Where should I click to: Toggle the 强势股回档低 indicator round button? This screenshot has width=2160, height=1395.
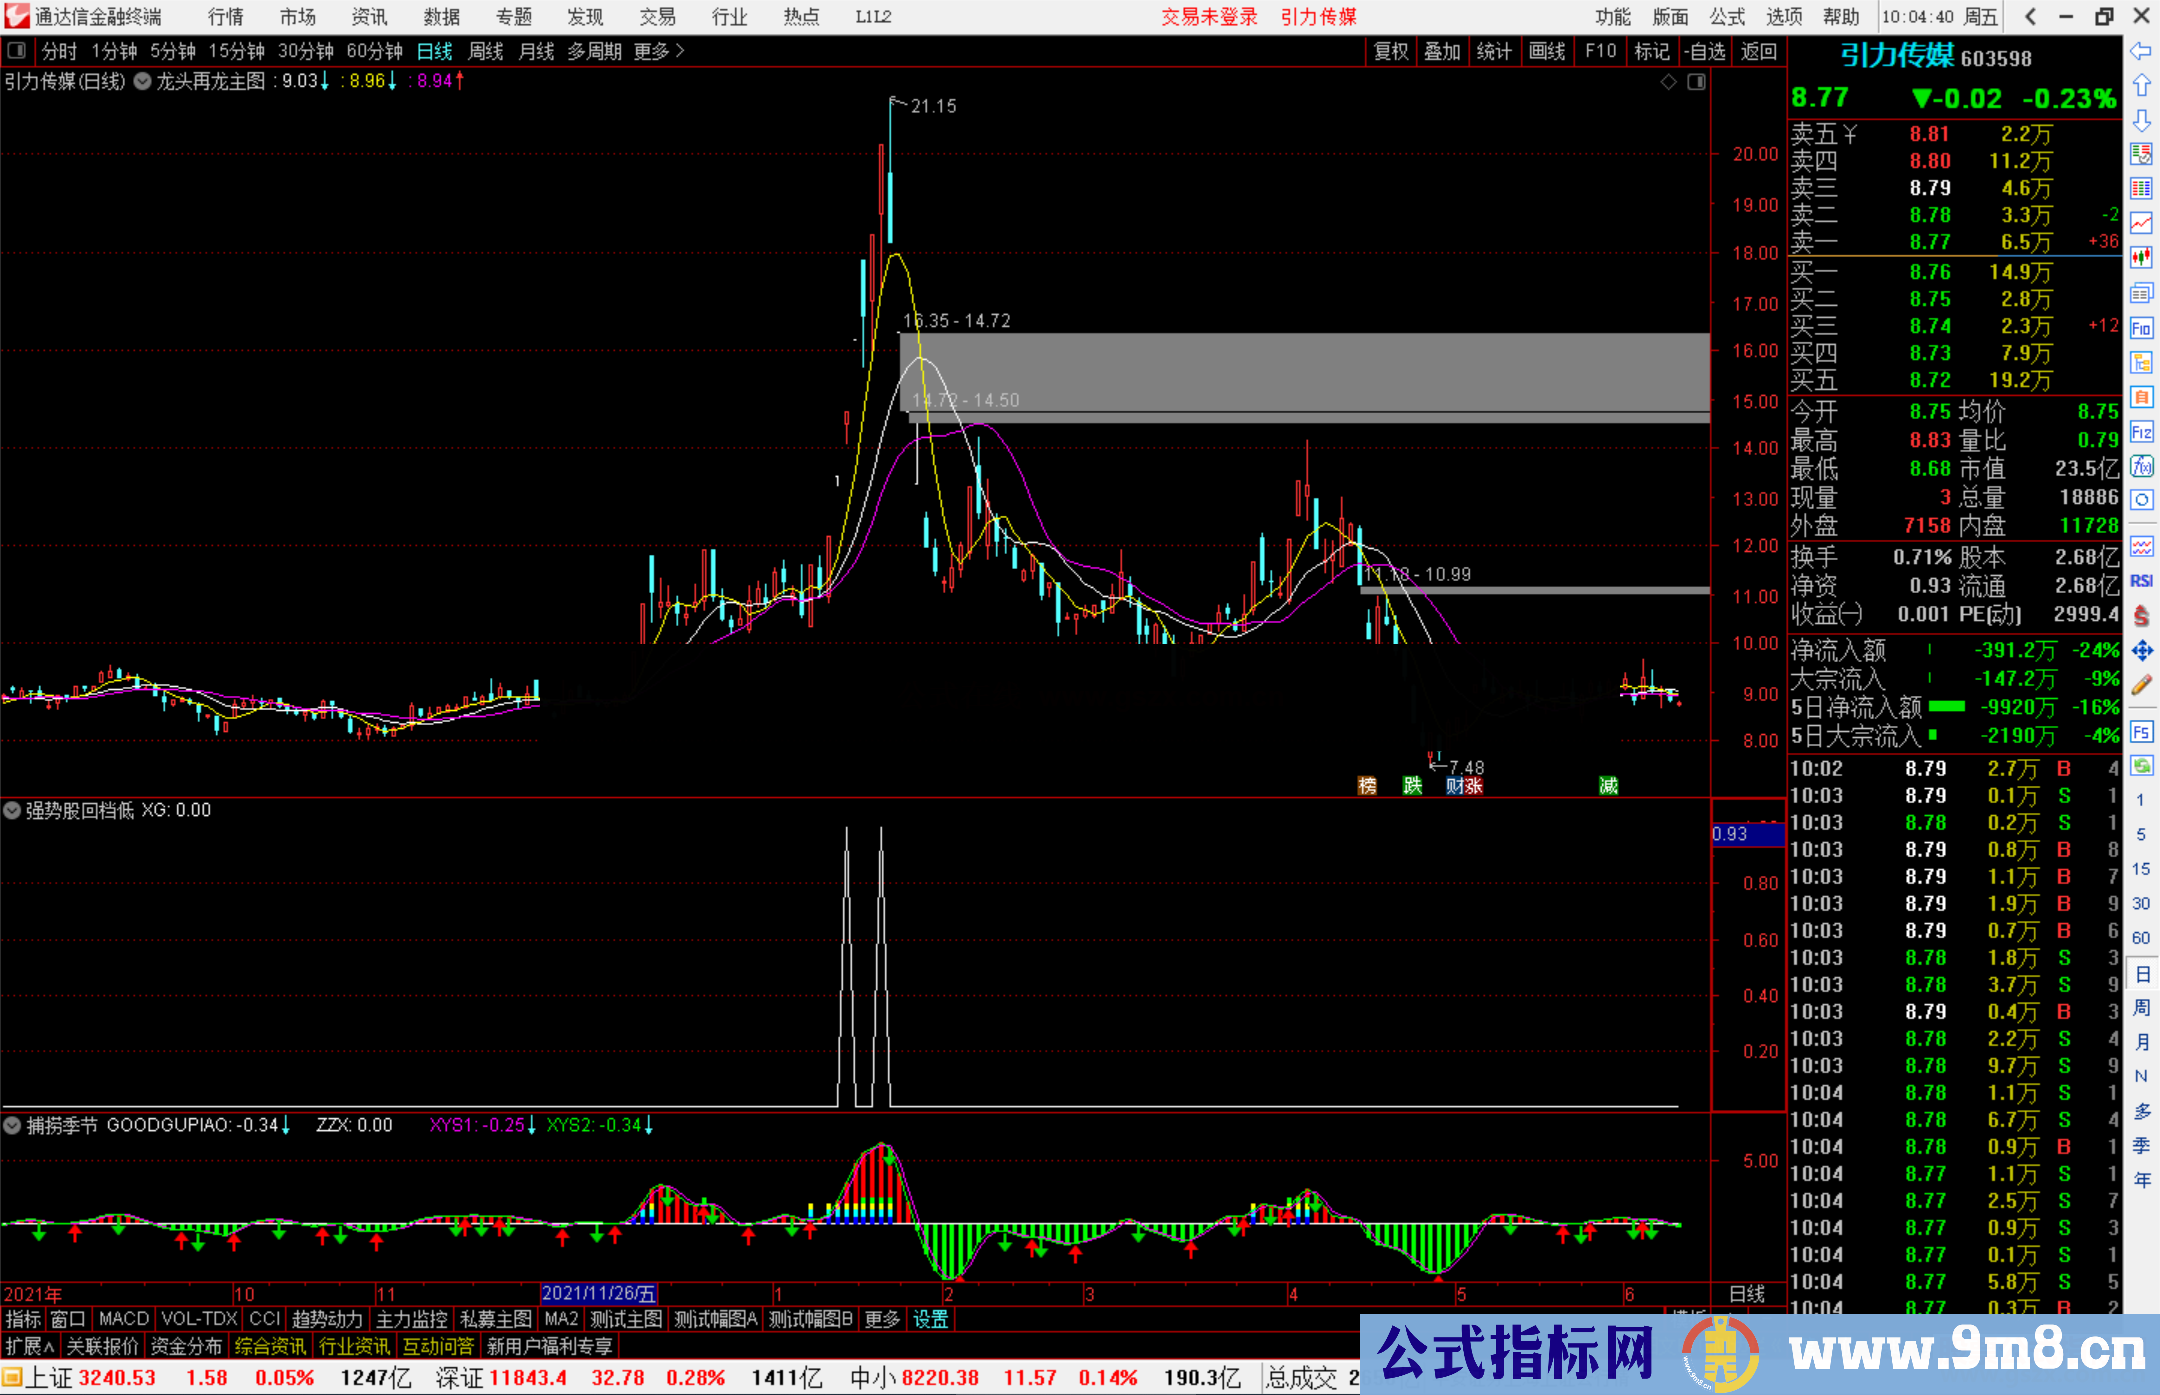(13, 810)
